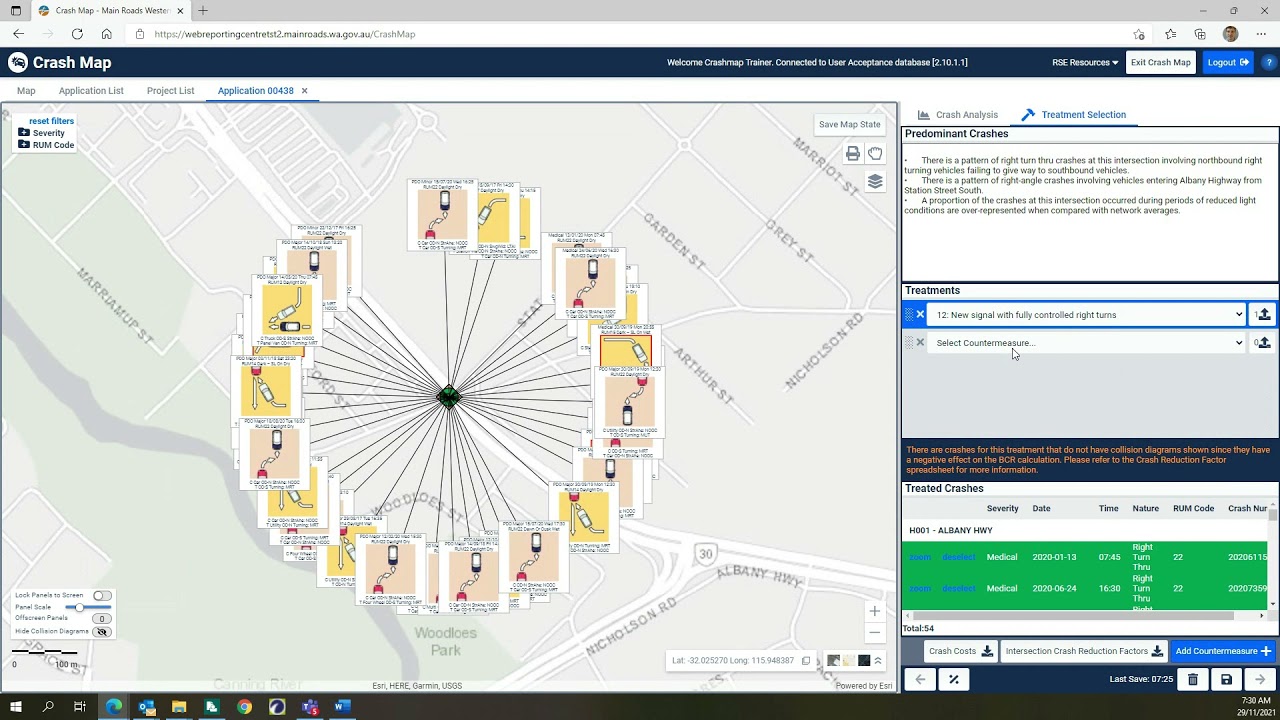The height and width of the screenshot is (720, 1280).
Task: Go to next step arrow
Action: [1260, 679]
